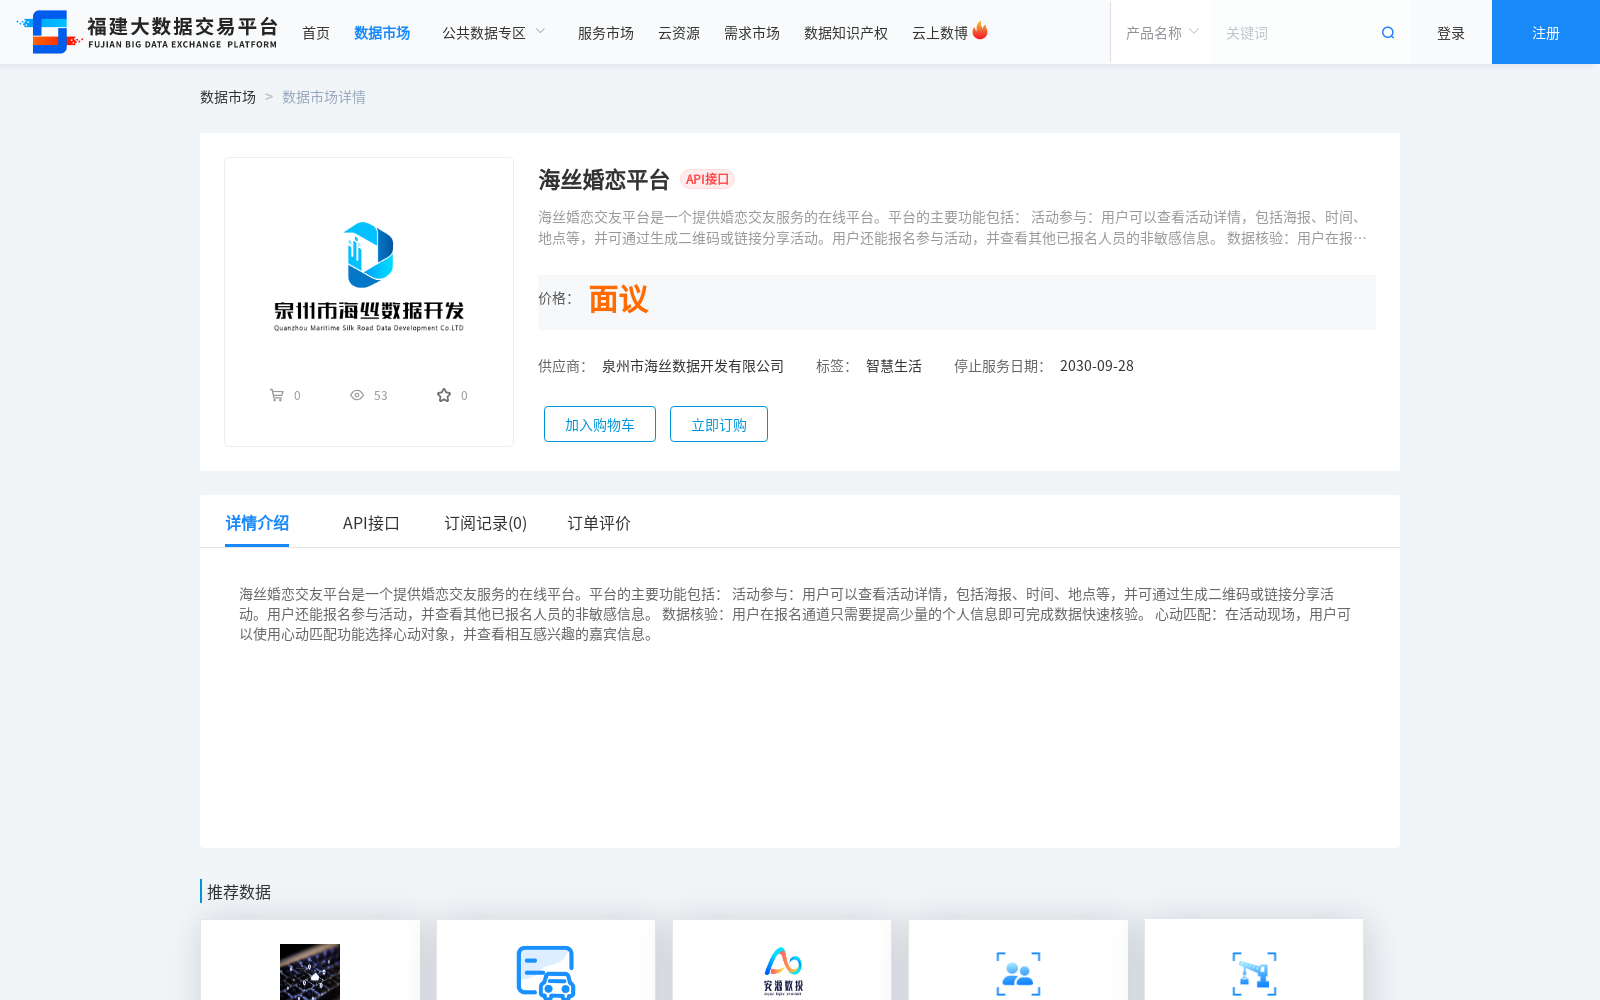The image size is (1600, 1000).
Task: Select 数据市场 in the top navigation
Action: (382, 33)
